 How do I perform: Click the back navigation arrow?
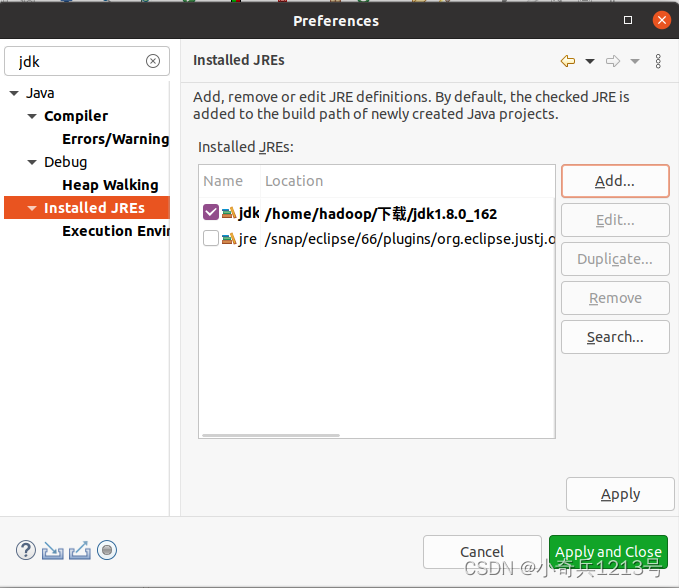(567, 61)
